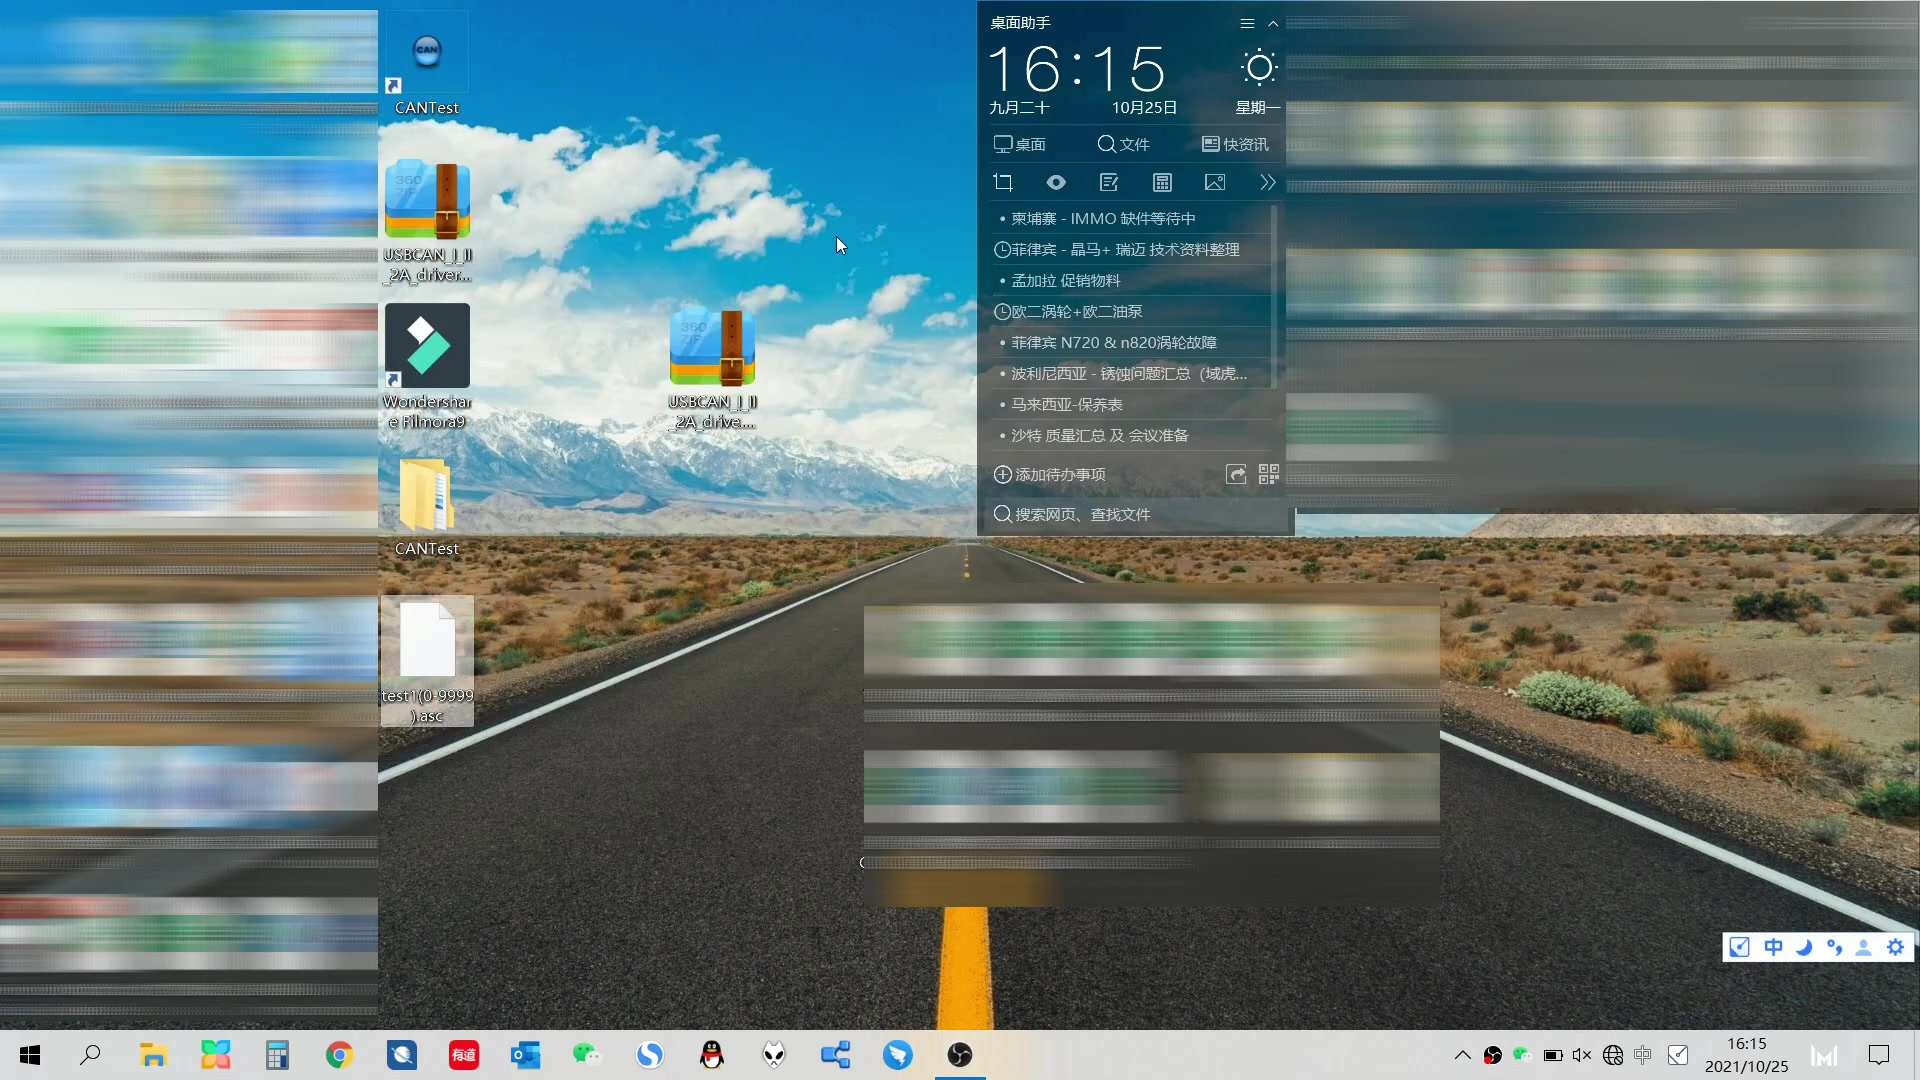Click the eye protection icon in assistant toolbar

[1056, 182]
